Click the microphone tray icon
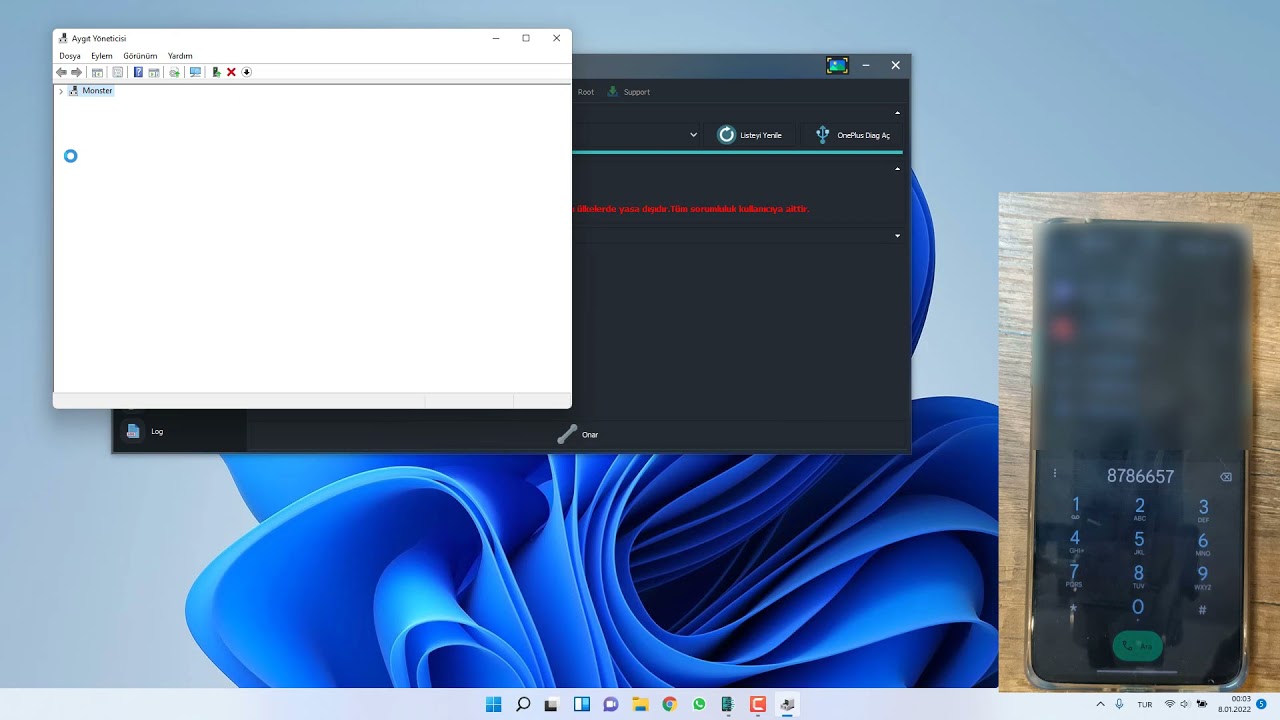 [x=1119, y=704]
